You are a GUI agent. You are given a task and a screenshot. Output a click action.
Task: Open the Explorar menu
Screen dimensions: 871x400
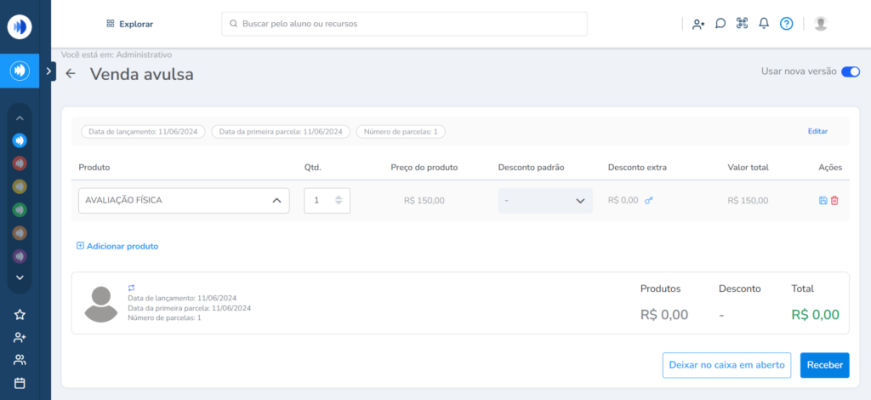pos(129,23)
